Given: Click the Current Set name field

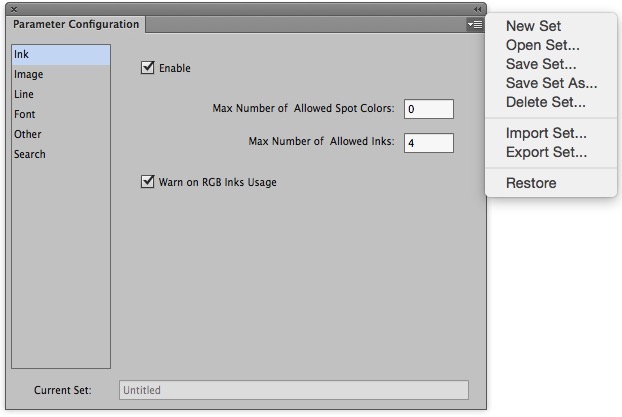Looking at the screenshot, I should (293, 390).
